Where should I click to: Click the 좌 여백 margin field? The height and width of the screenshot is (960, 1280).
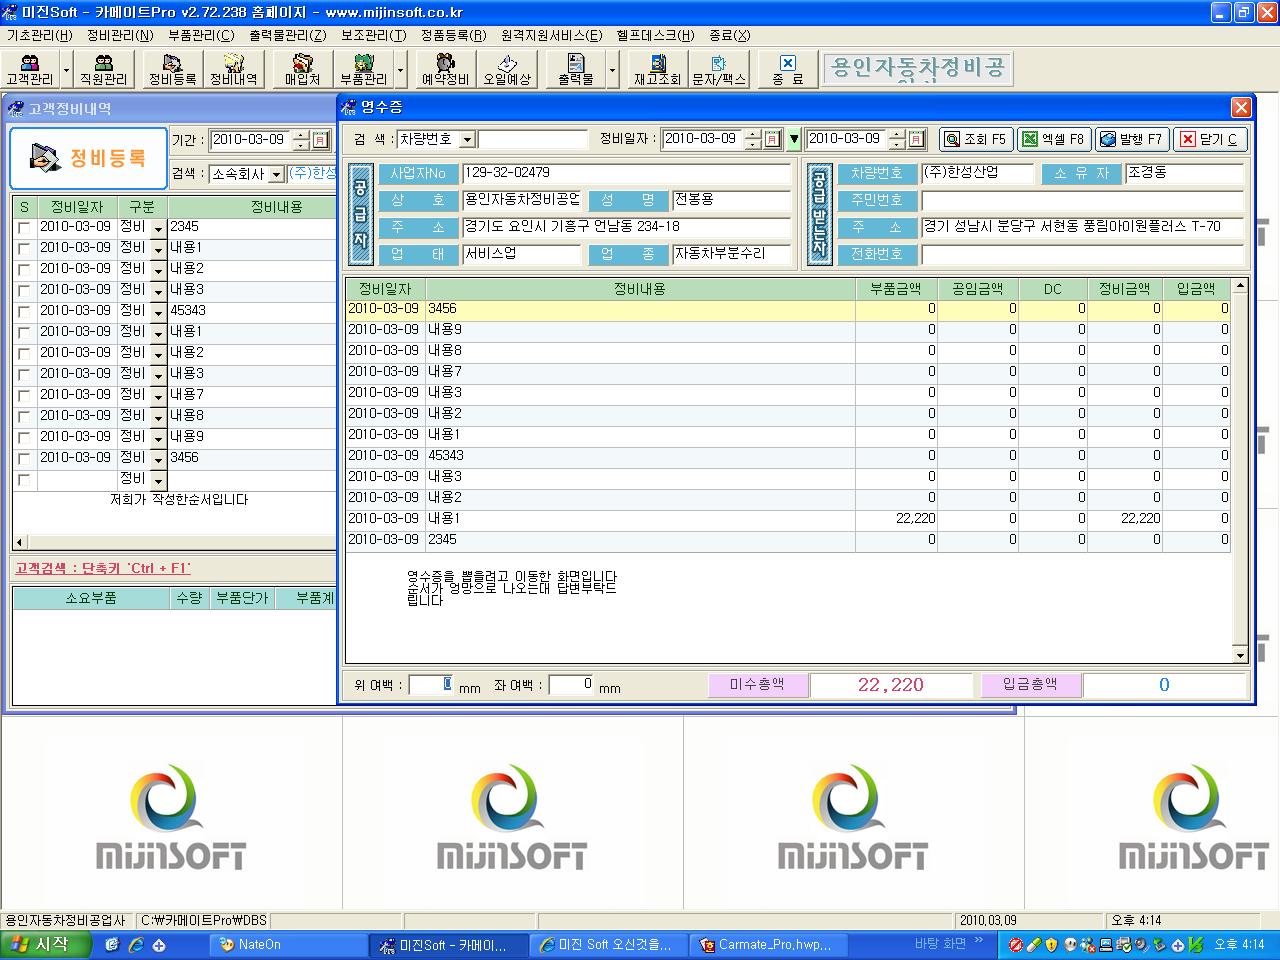572,685
